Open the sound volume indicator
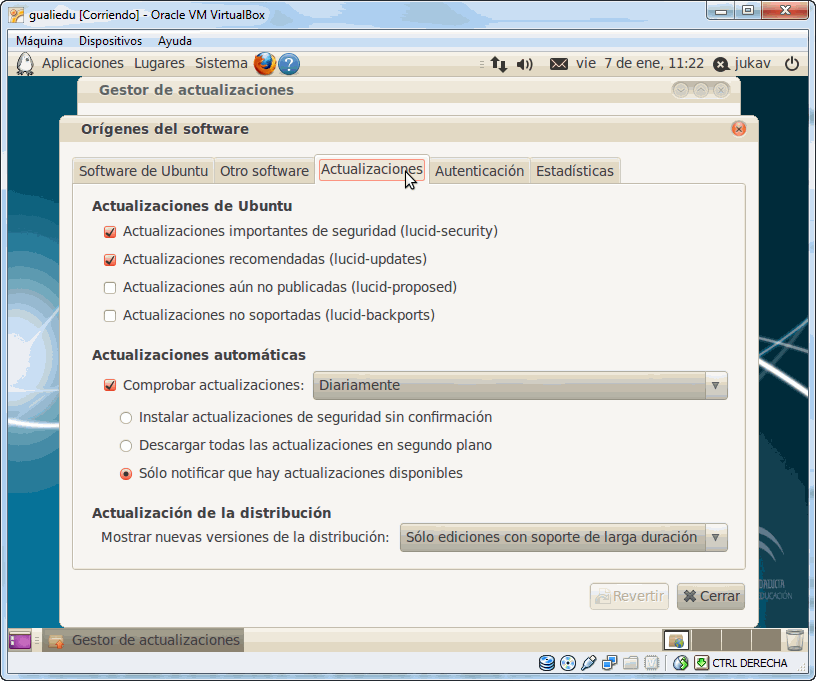Viewport: 816px width, 681px height. [524, 64]
